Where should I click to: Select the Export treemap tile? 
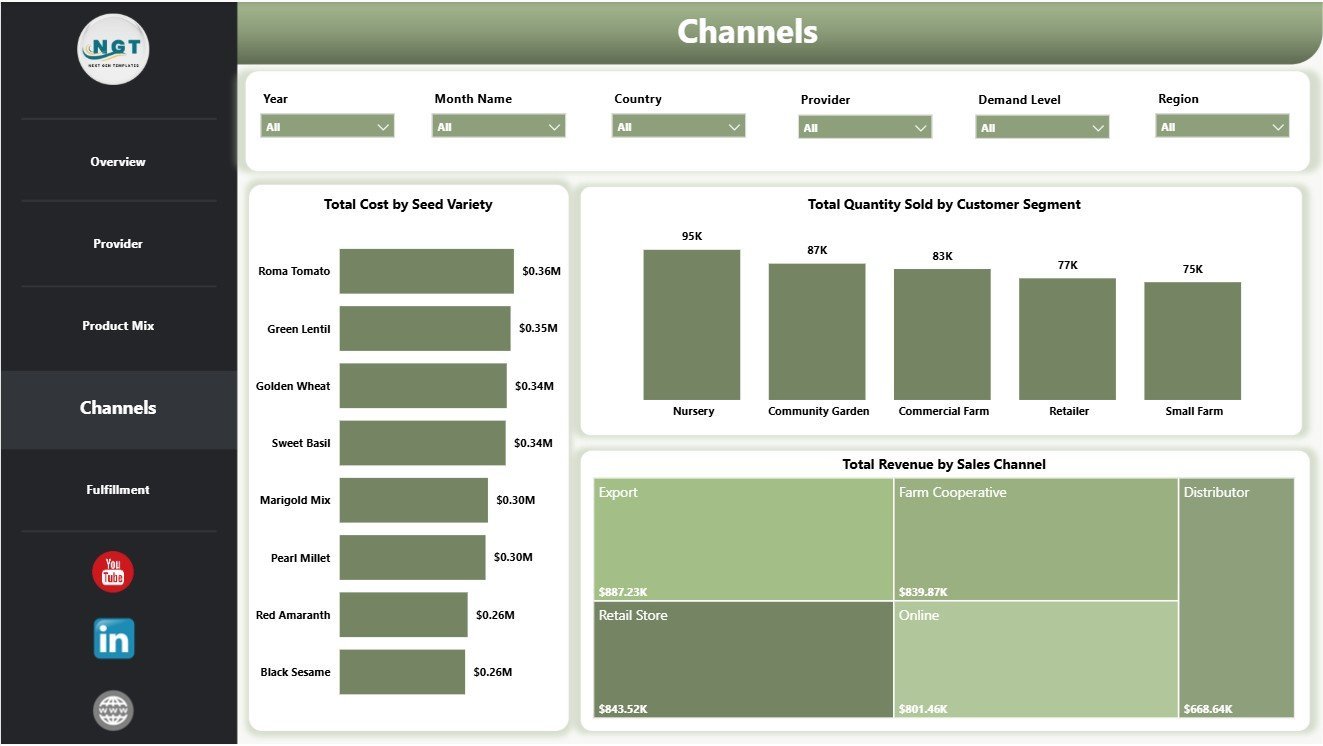point(743,539)
